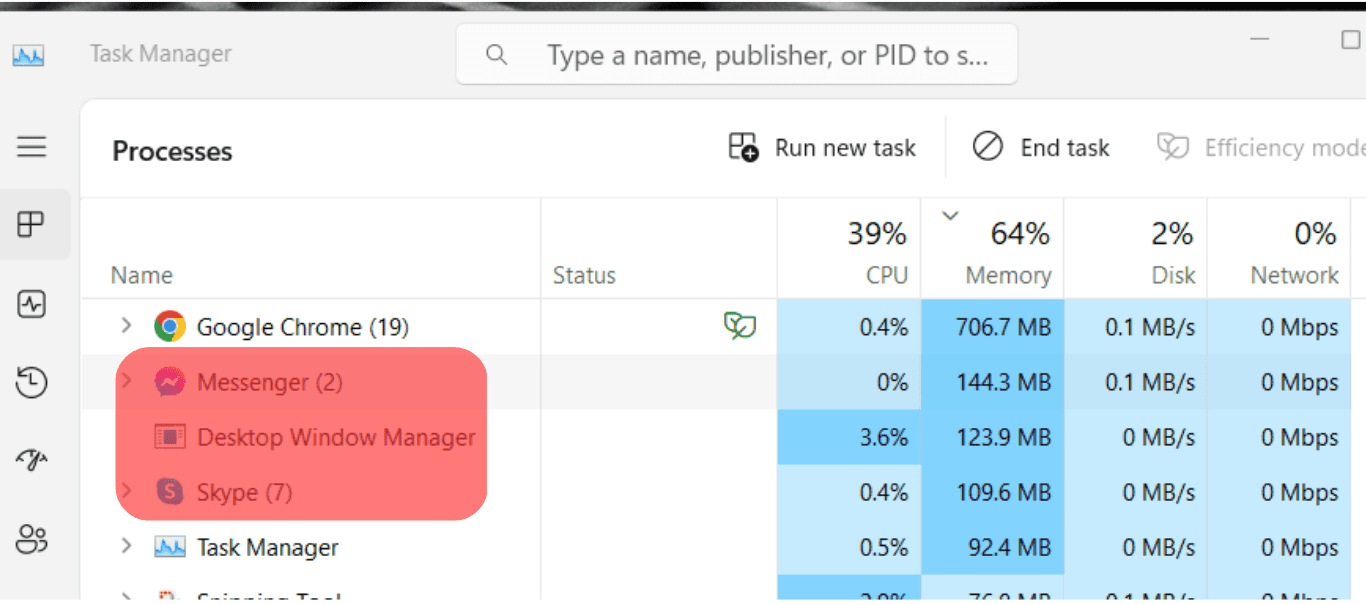Open the Performance sidebar page
The image size is (1366, 604).
pos(32,304)
